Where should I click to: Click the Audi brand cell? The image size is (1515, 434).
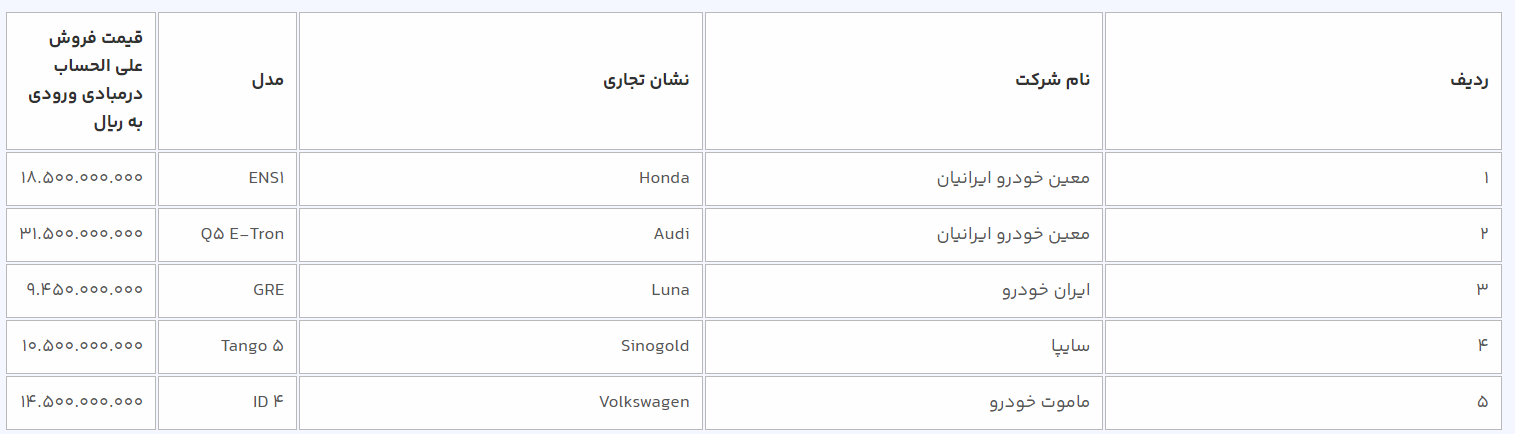[670, 234]
